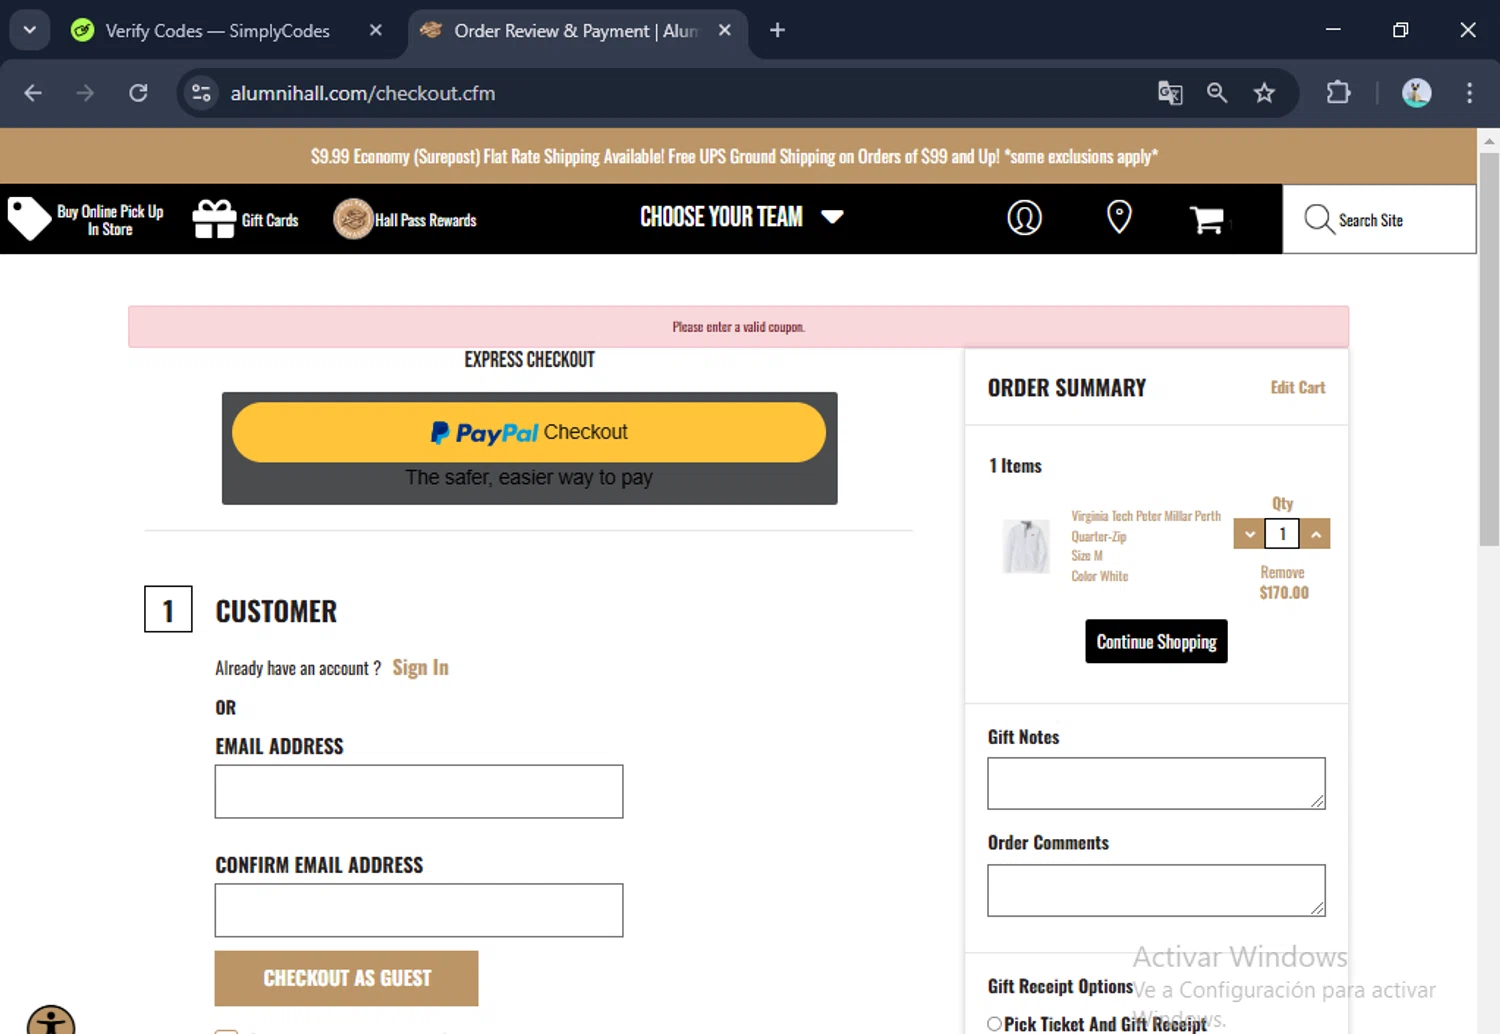Click the Confirm Email Address field

point(419,910)
